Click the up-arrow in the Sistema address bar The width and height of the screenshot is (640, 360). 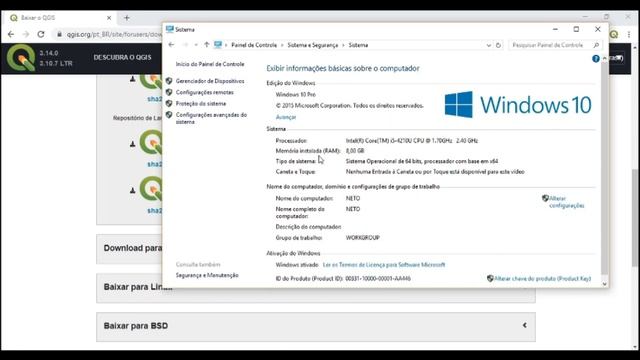point(207,45)
